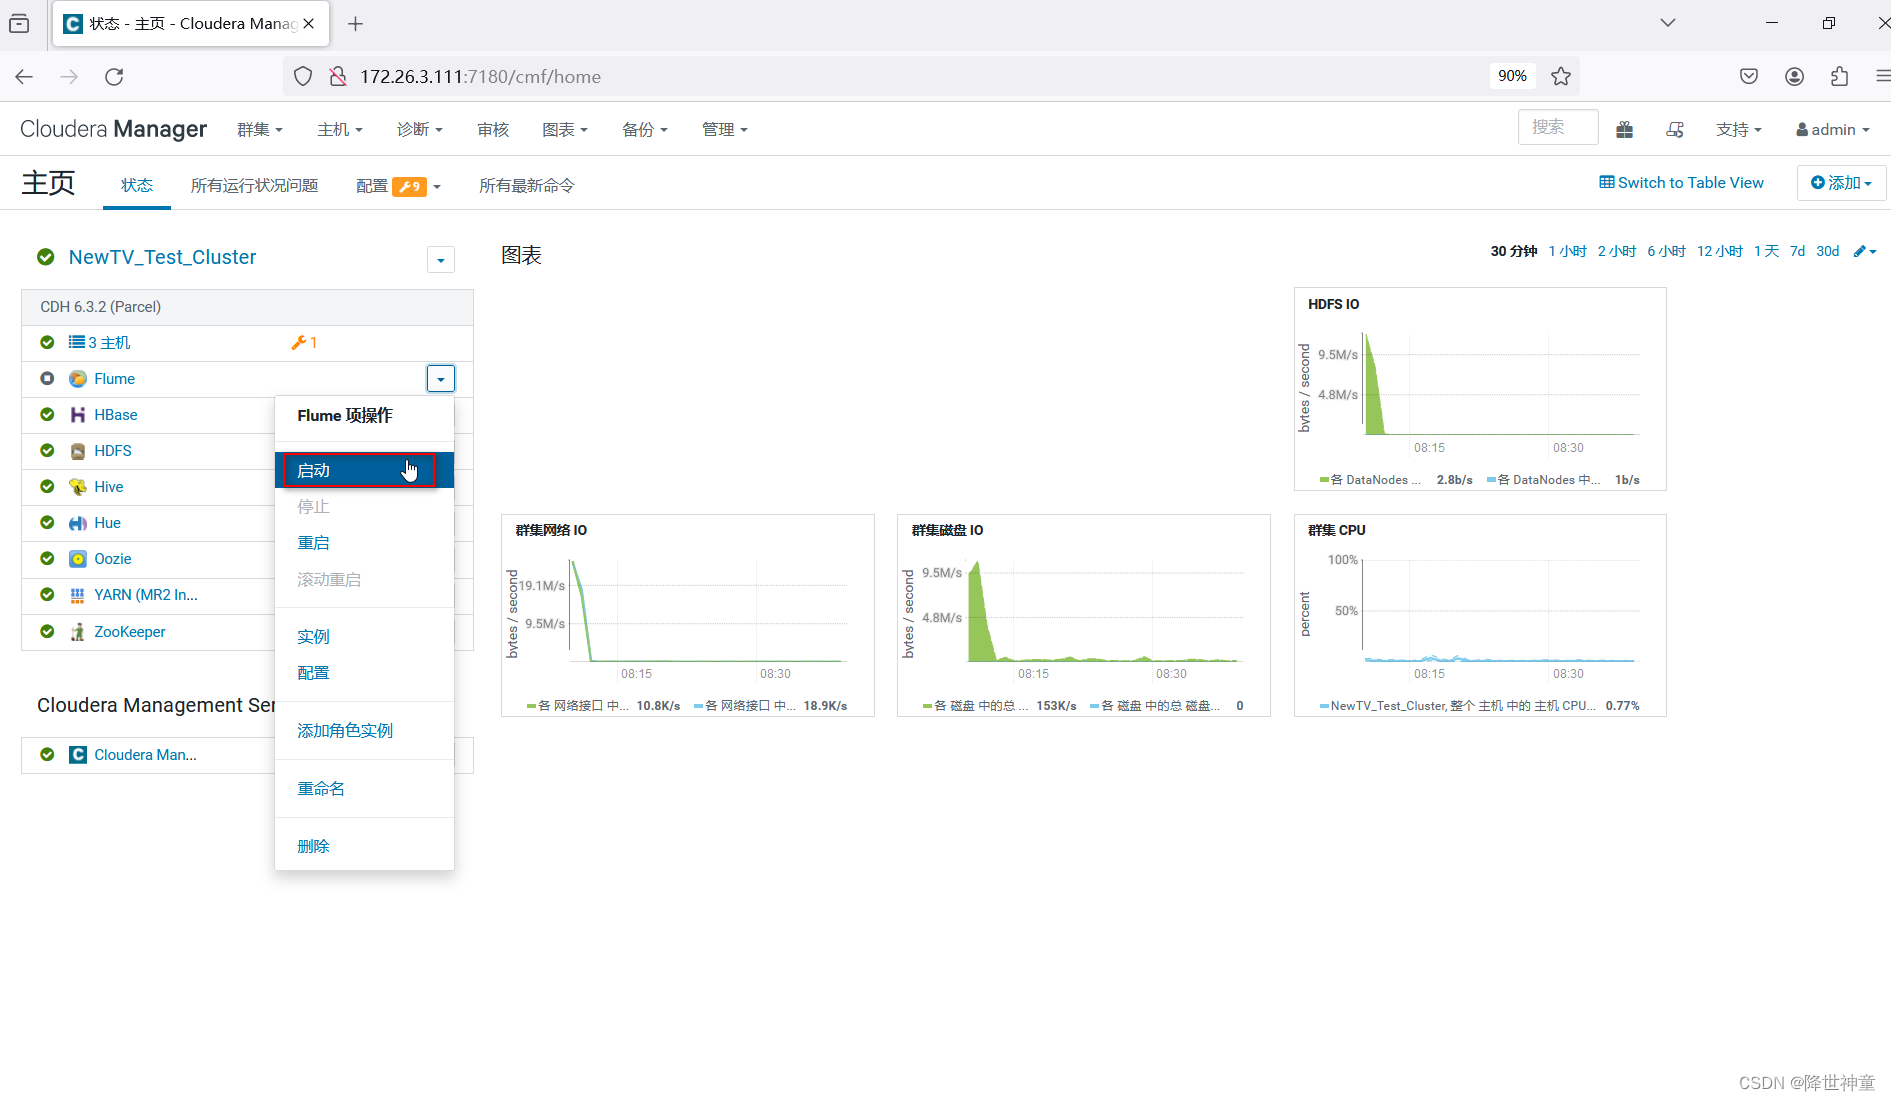Open the 主机 dropdown menu
1891x1101 pixels.
tap(340, 130)
